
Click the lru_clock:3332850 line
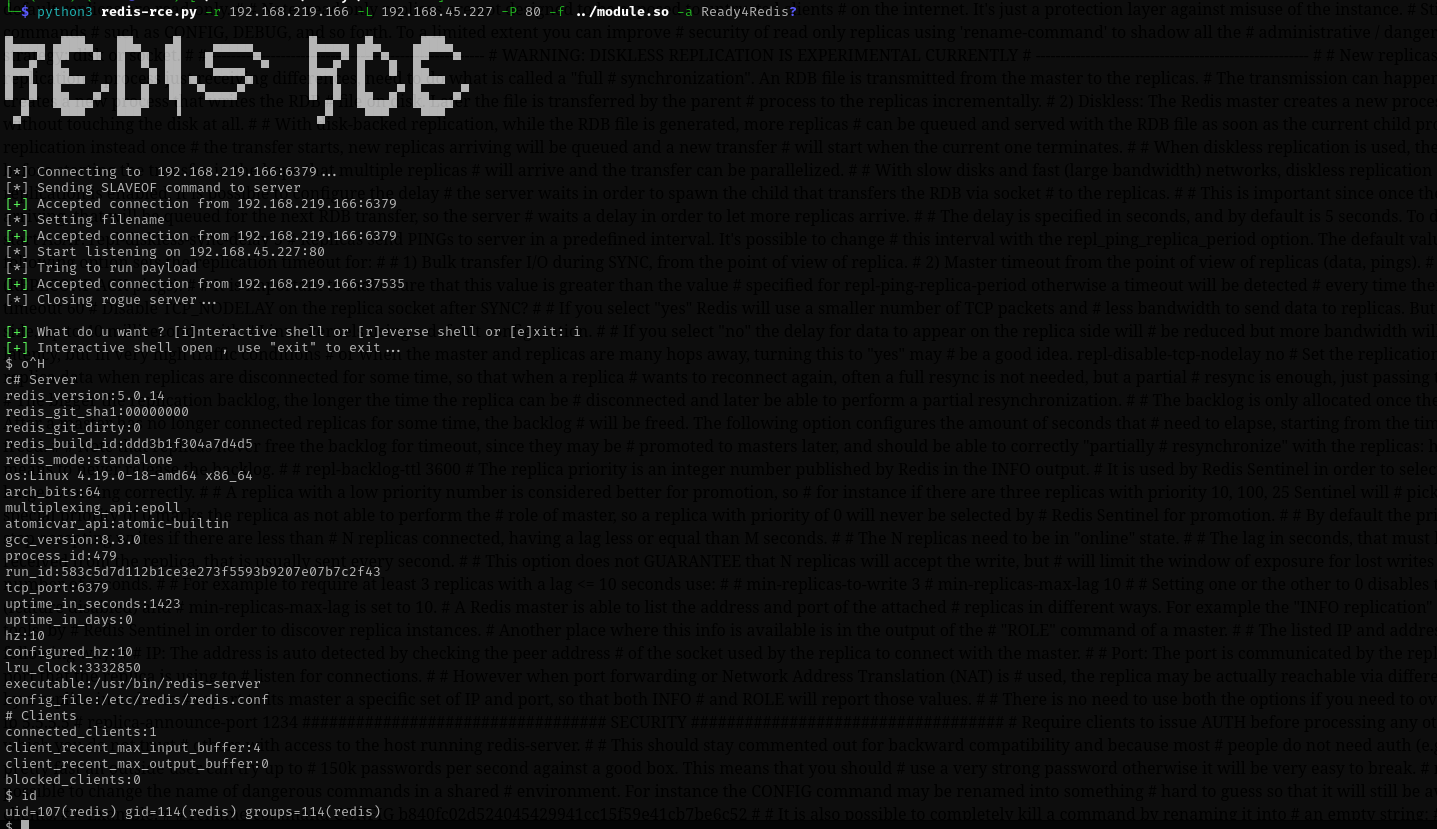(73, 668)
